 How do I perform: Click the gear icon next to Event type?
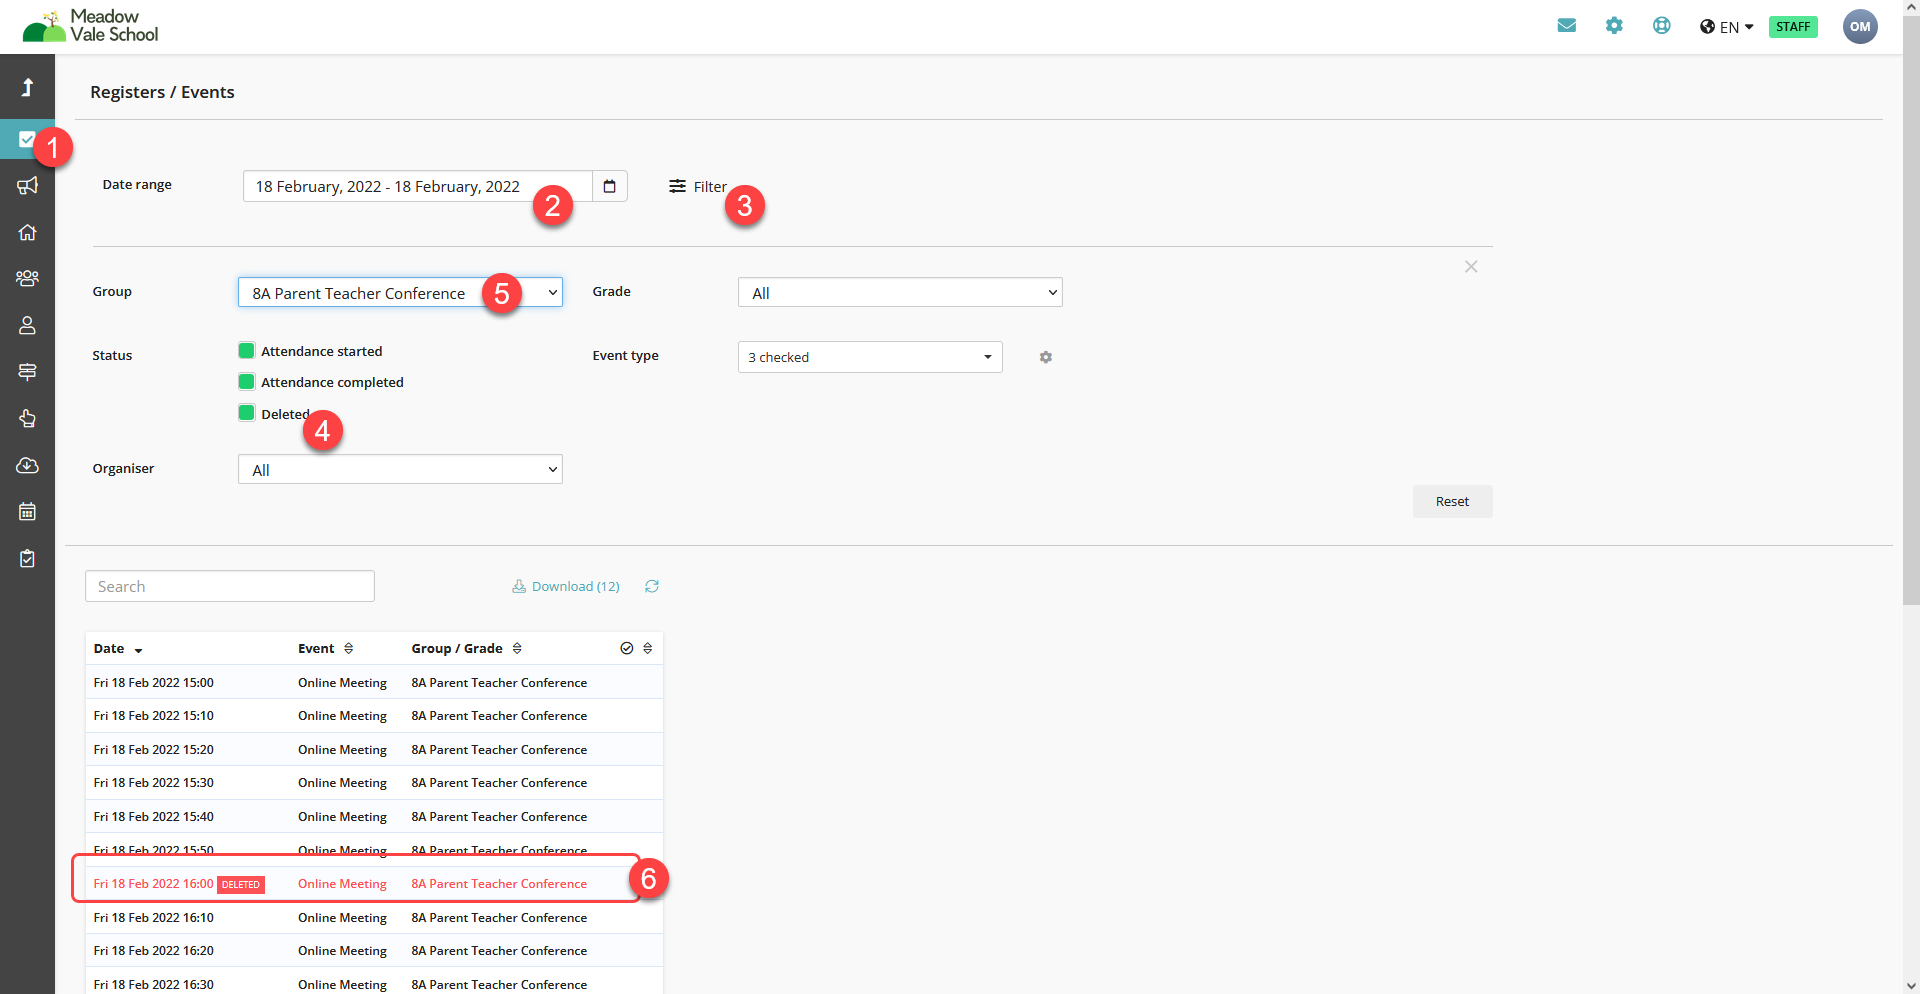pyautogui.click(x=1045, y=357)
